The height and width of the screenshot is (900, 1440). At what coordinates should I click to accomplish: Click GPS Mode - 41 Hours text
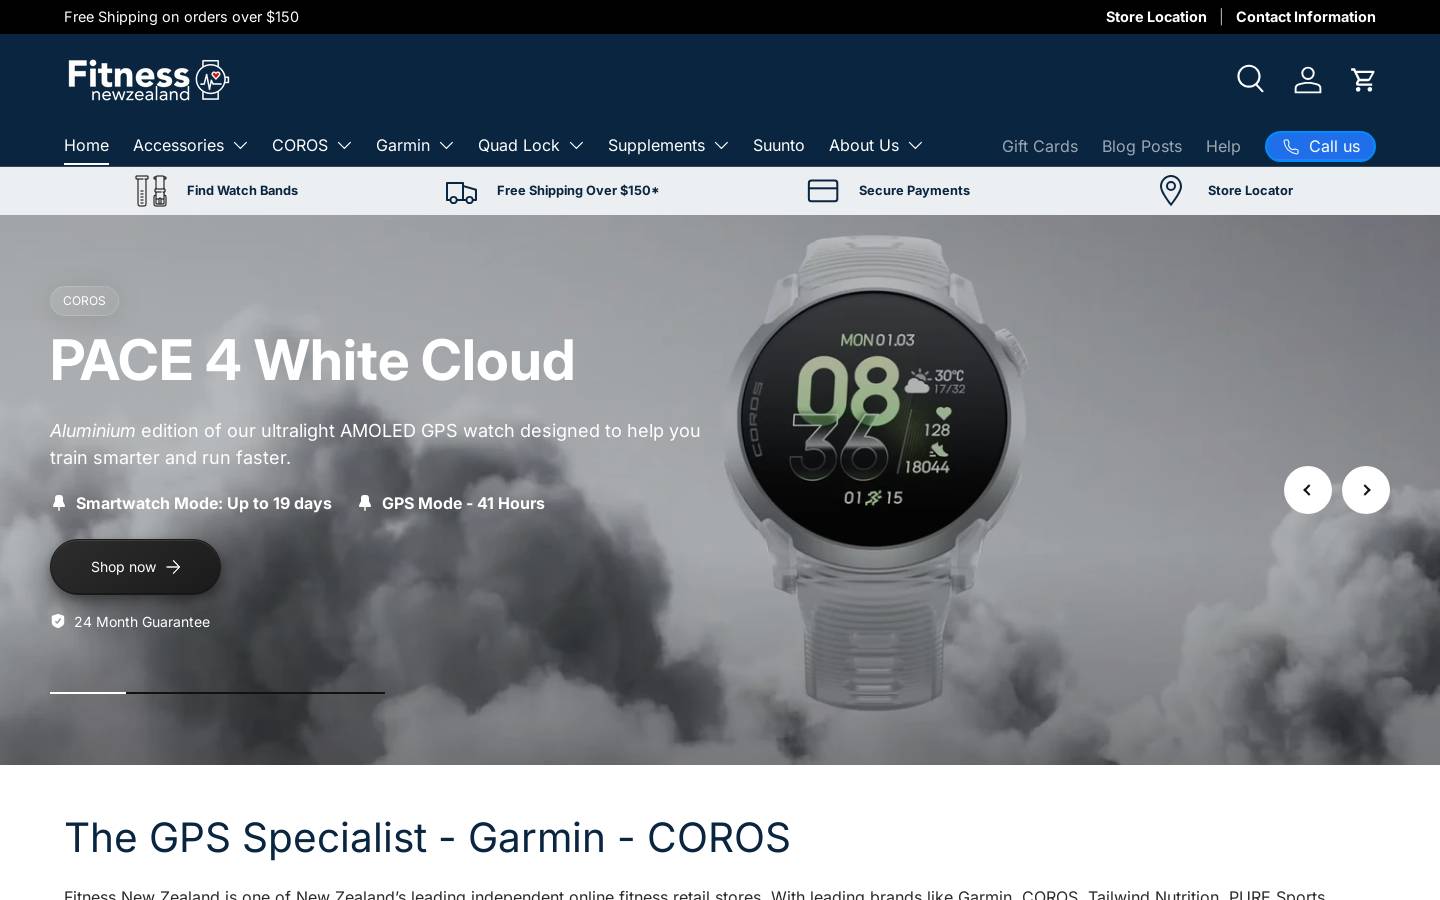pos(463,503)
